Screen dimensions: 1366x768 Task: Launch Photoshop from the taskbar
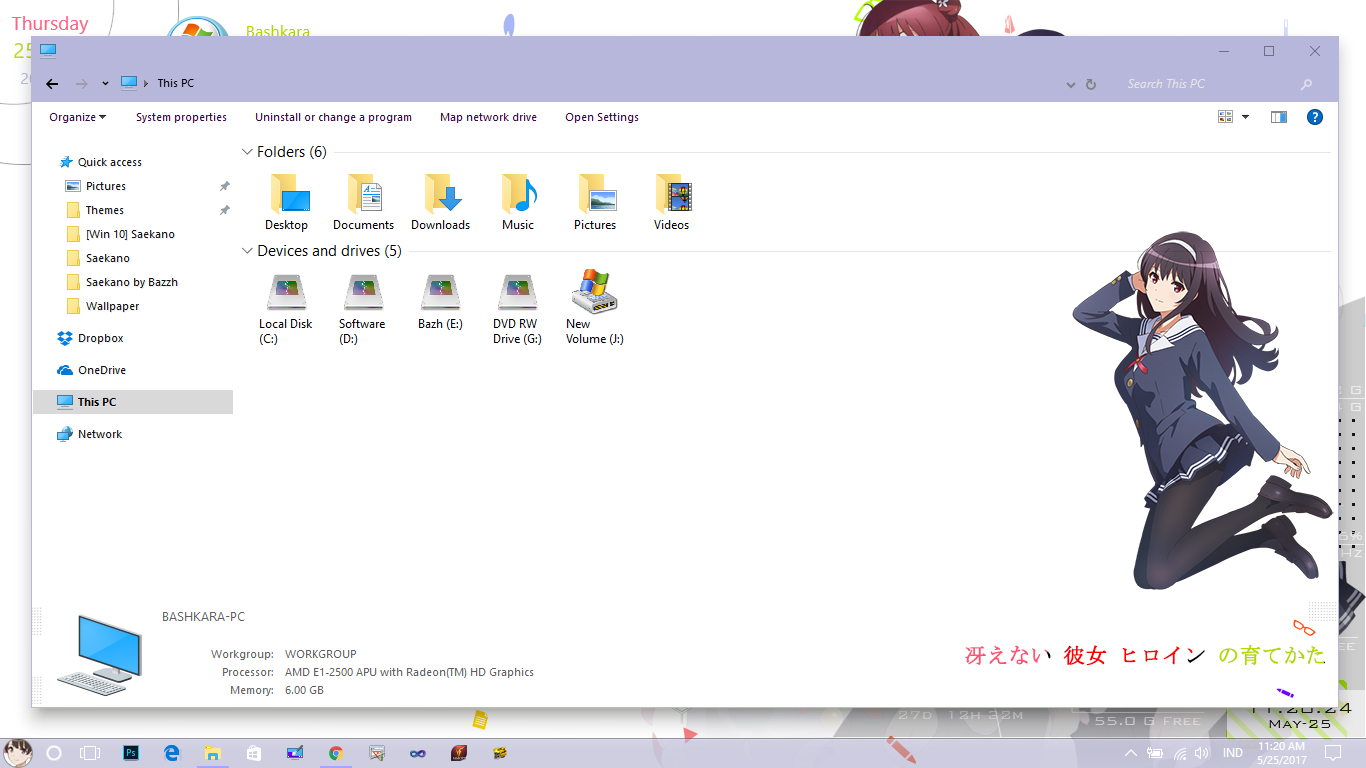(131, 753)
